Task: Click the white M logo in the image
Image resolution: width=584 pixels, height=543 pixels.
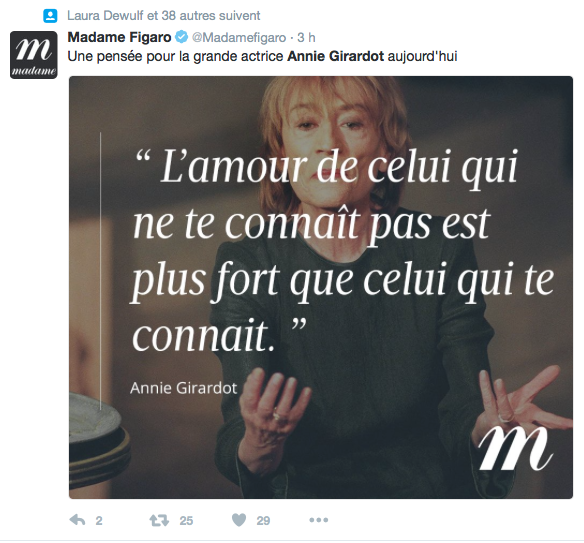Action: click(x=515, y=449)
